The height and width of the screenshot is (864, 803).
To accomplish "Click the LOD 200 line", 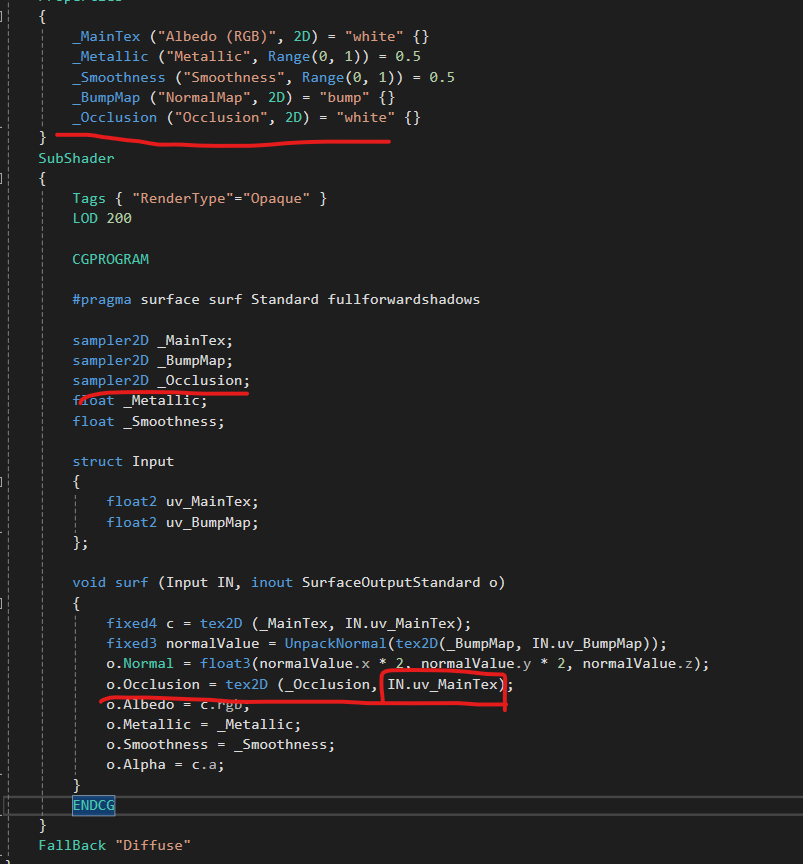I will click(x=102, y=218).
